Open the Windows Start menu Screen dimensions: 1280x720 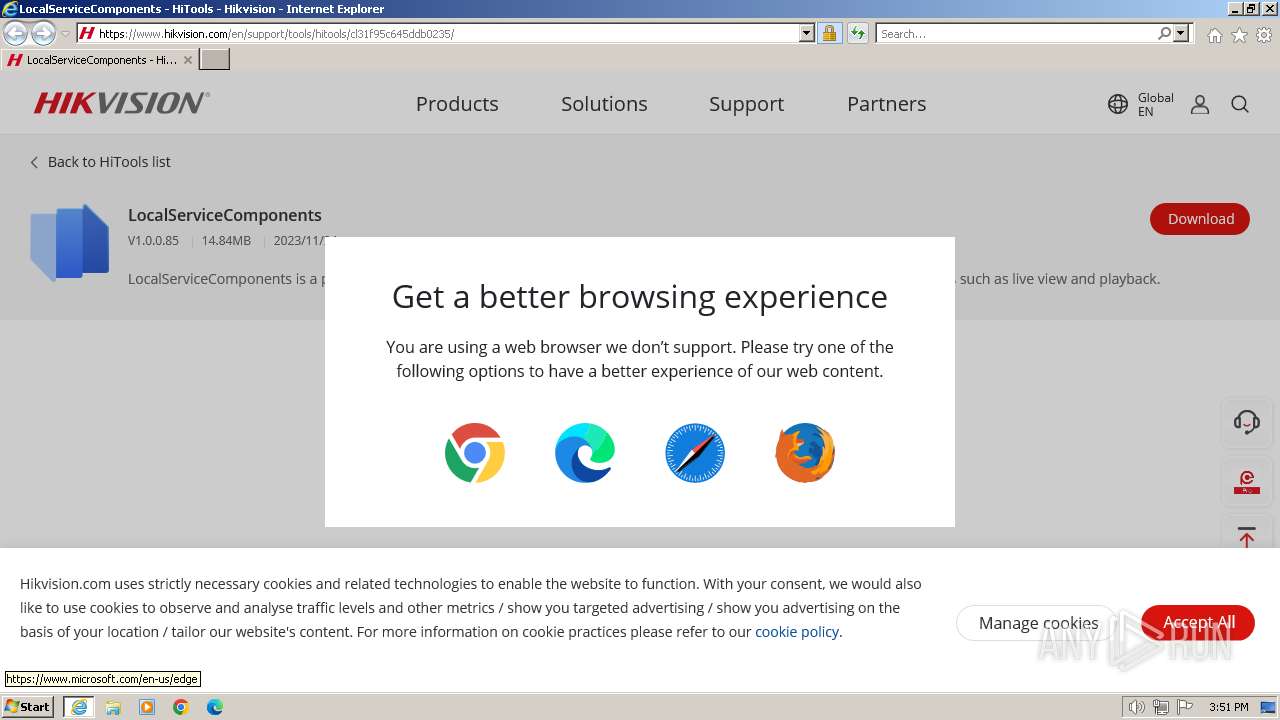click(x=28, y=707)
